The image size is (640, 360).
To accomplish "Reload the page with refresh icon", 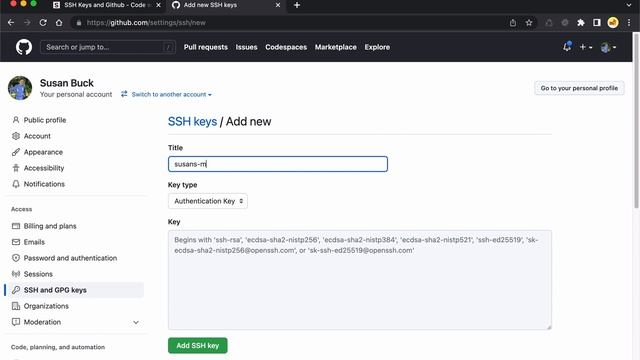I will click(x=43, y=22).
